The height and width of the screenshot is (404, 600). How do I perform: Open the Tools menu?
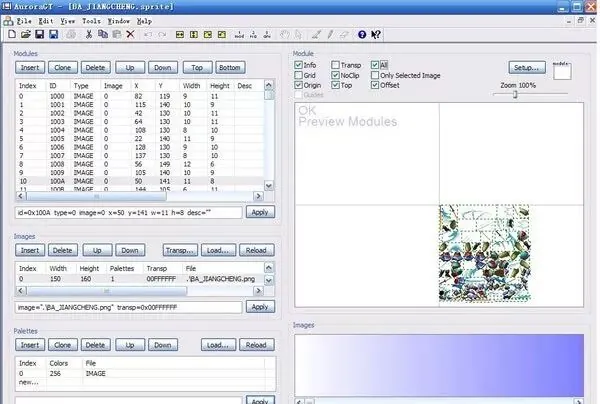(91, 21)
